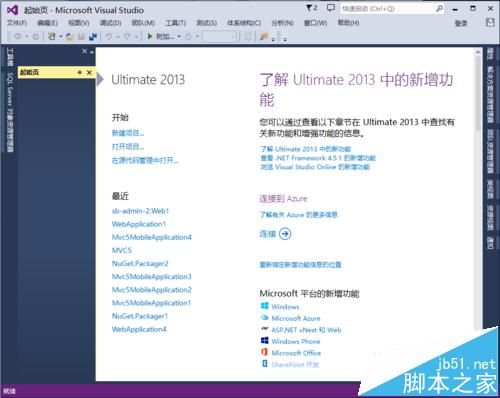Open recent project WebApplication1
500x398 pixels.
pos(139,224)
